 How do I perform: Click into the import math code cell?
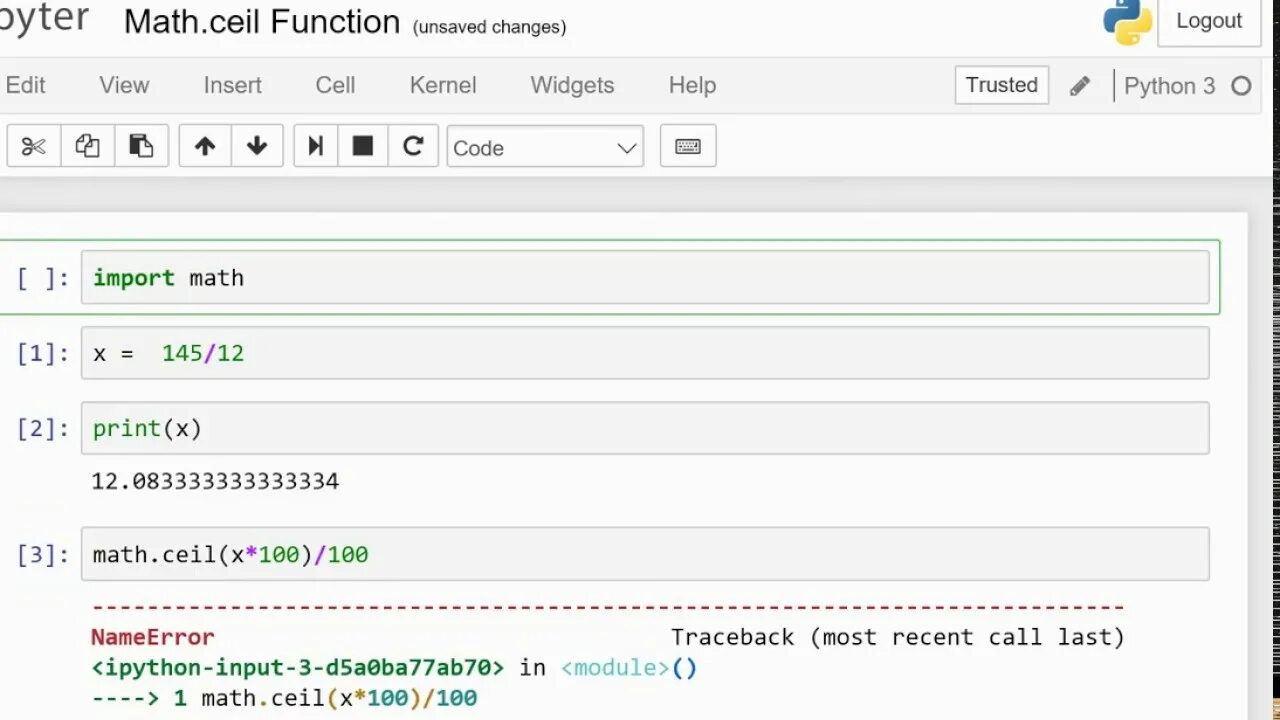[644, 278]
